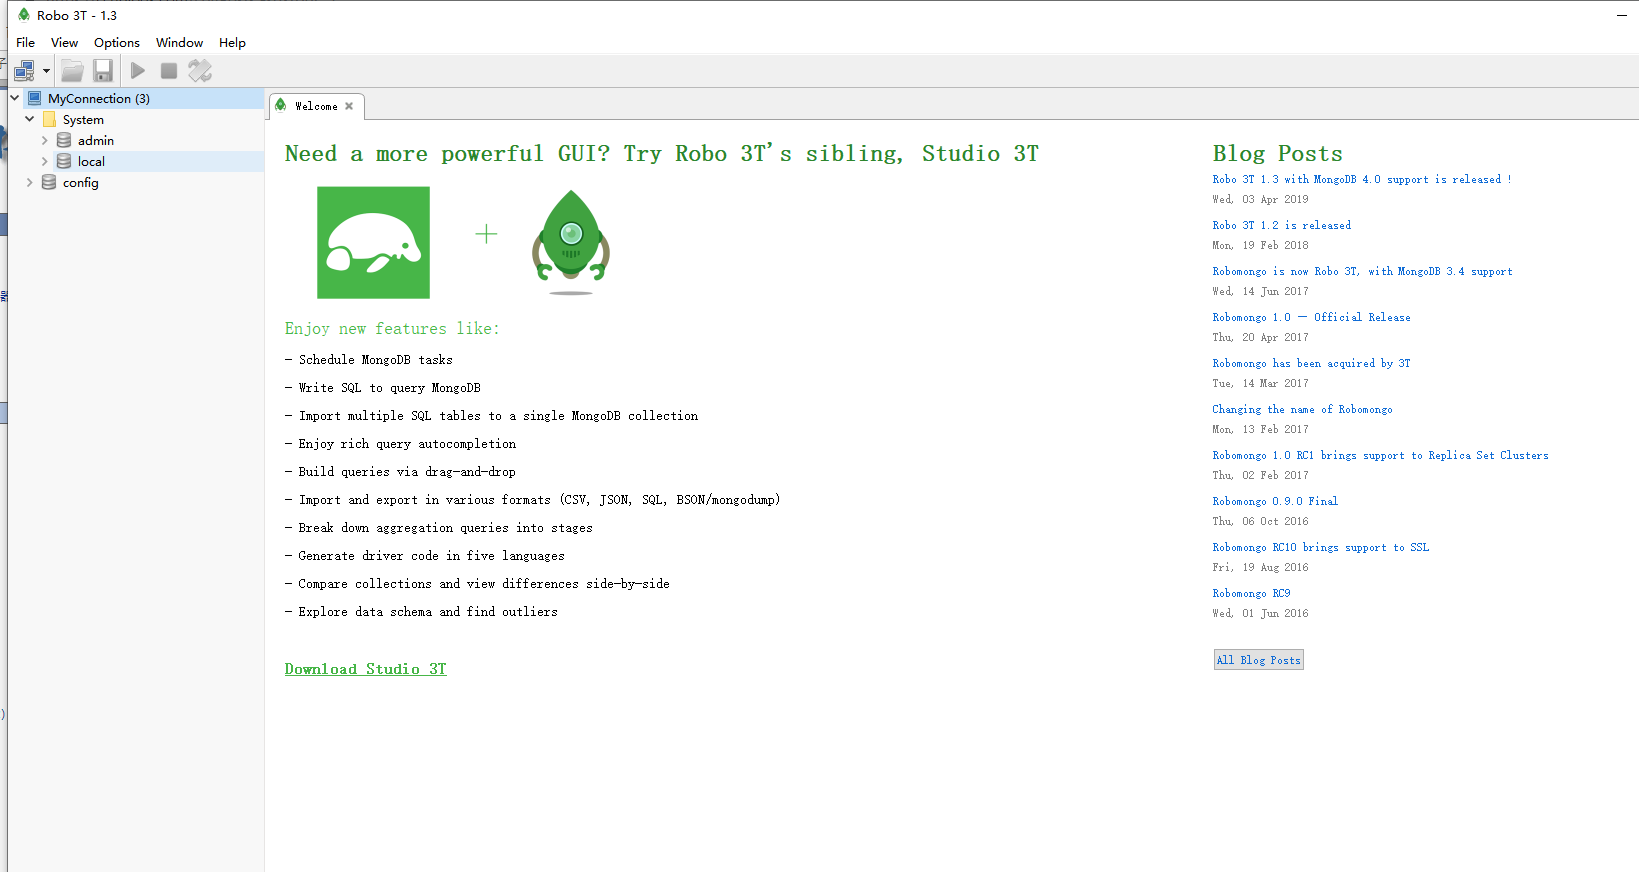Click the config database cylinder icon
Screen dimensions: 1639x872
pyautogui.click(x=49, y=182)
